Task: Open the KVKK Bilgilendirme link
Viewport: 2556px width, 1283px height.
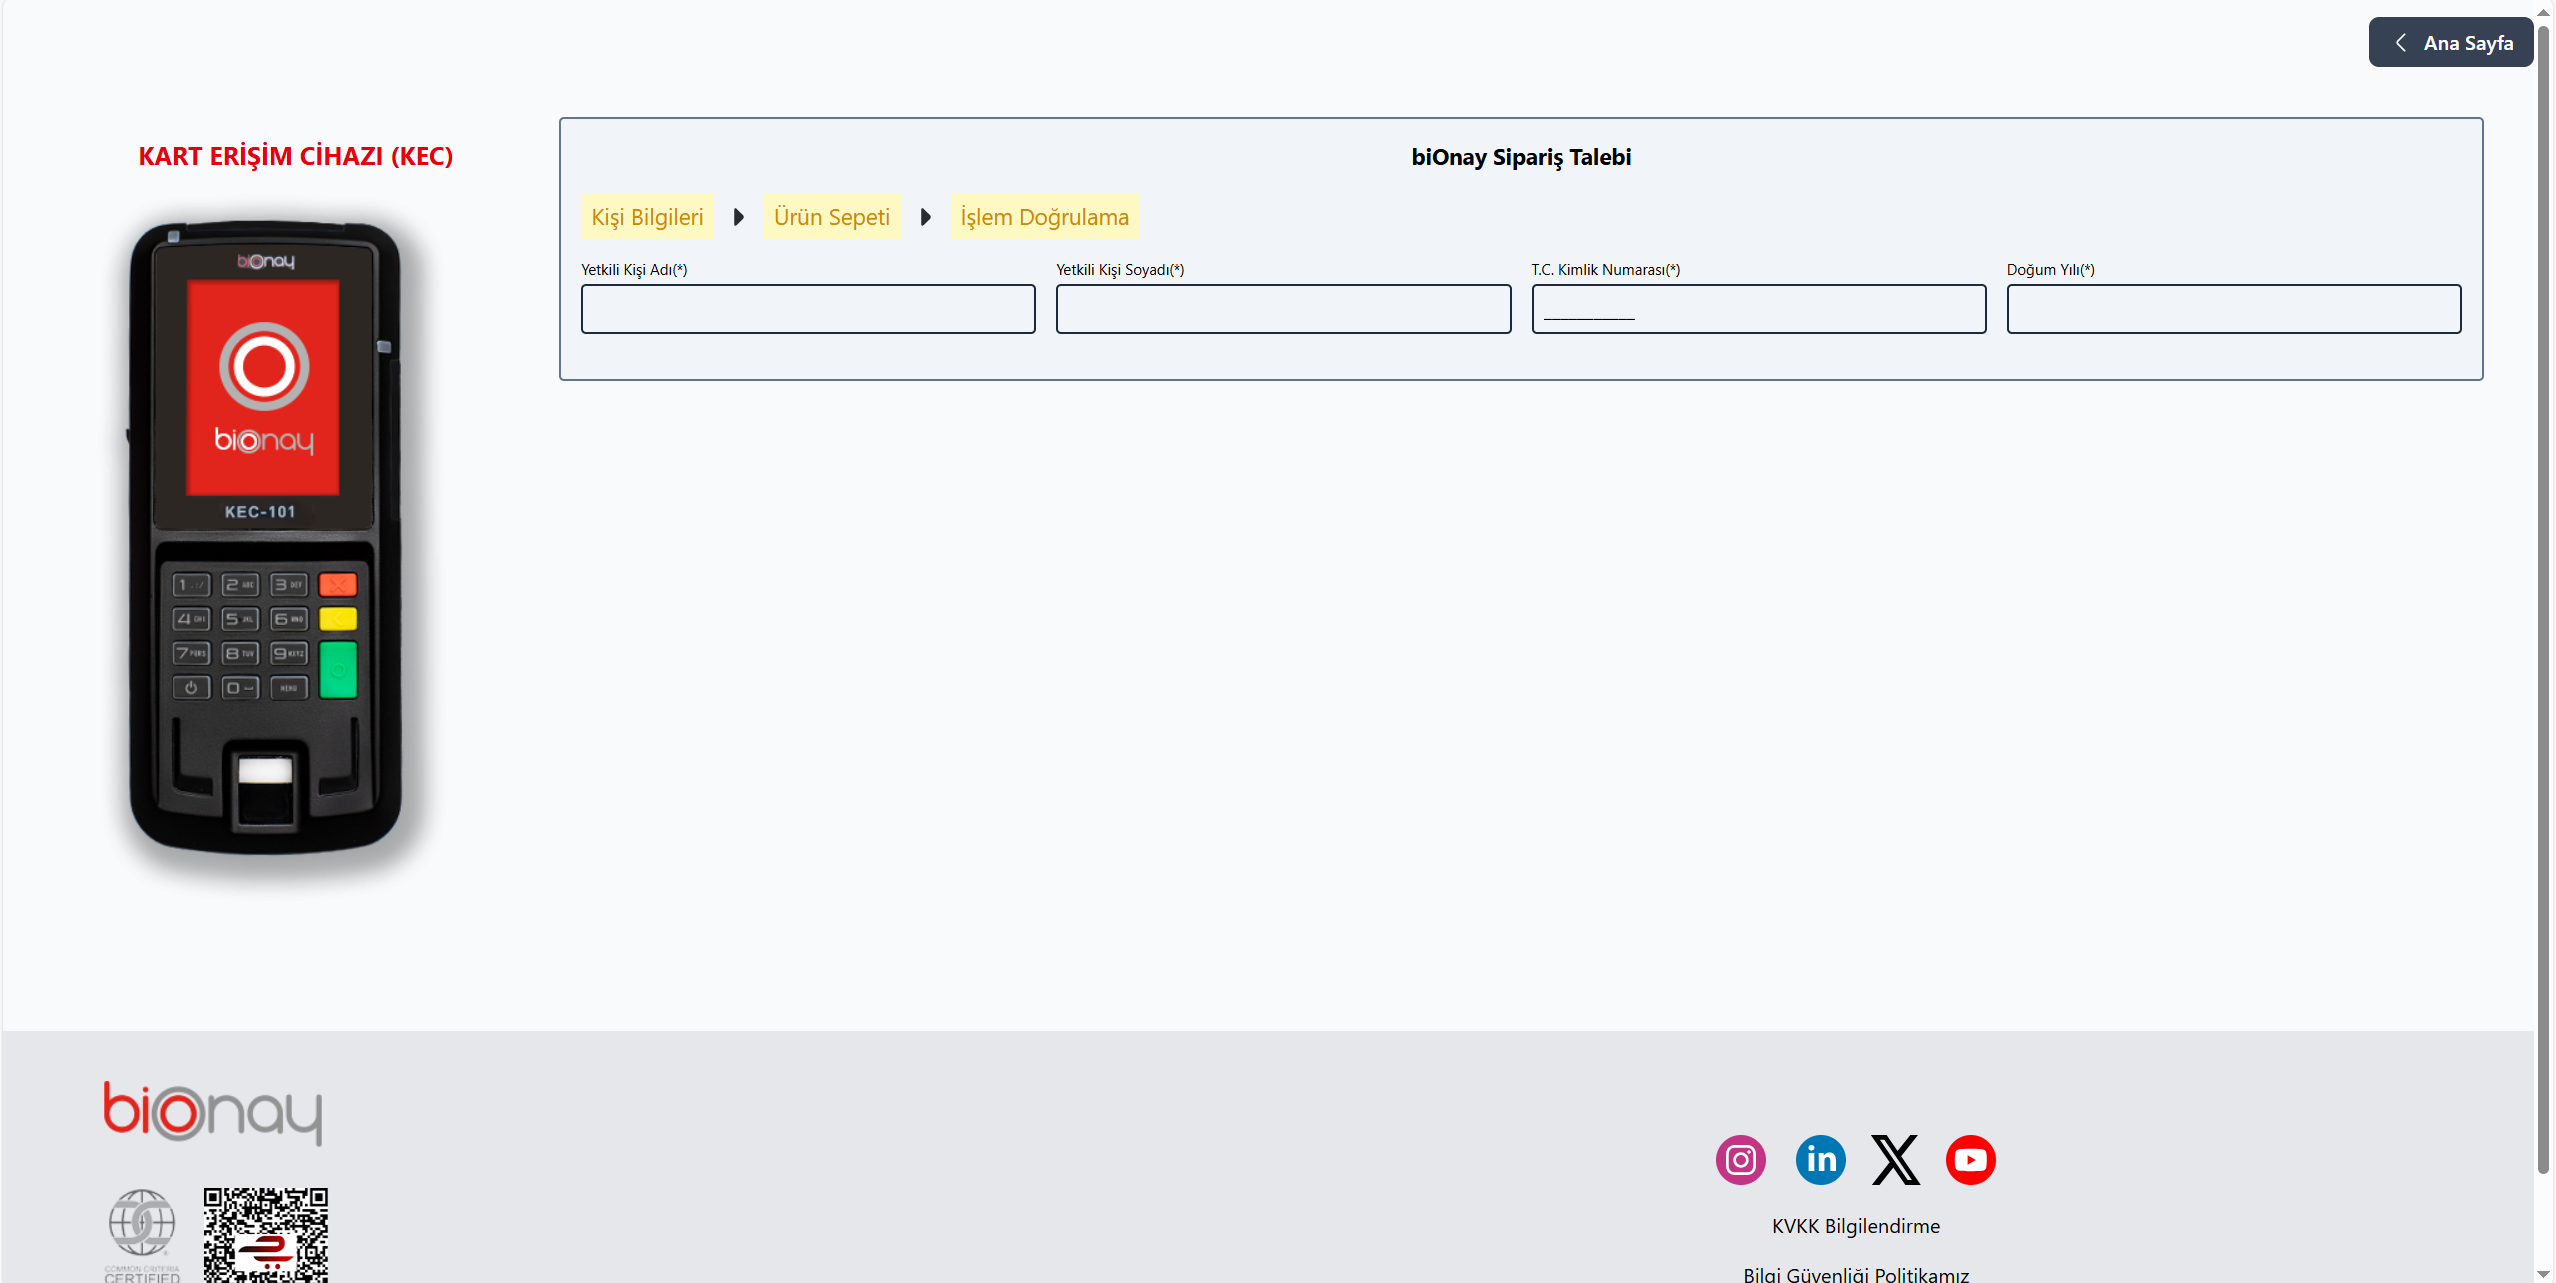Action: 1855,1226
